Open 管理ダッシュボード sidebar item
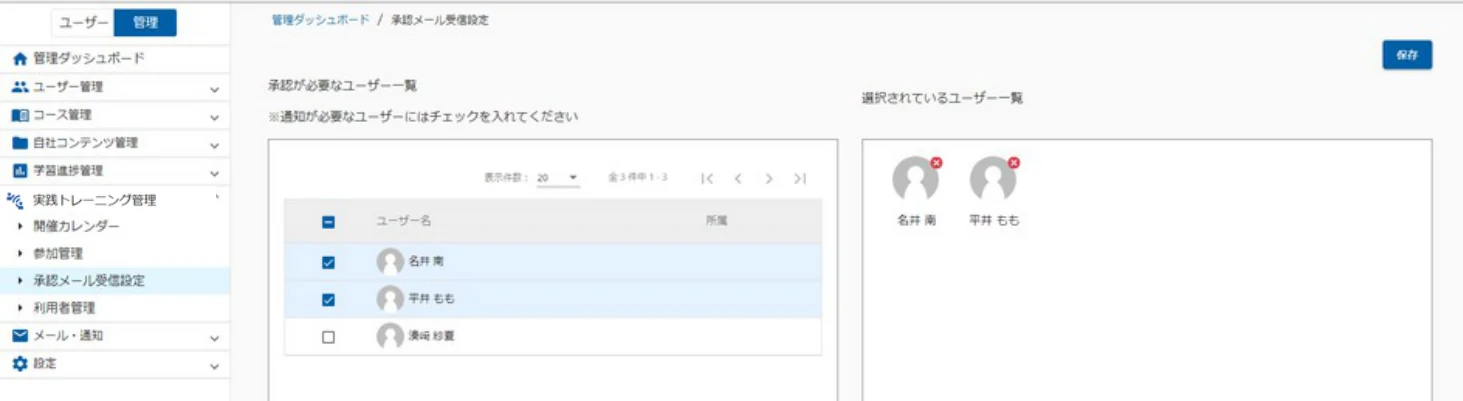 click(x=115, y=59)
